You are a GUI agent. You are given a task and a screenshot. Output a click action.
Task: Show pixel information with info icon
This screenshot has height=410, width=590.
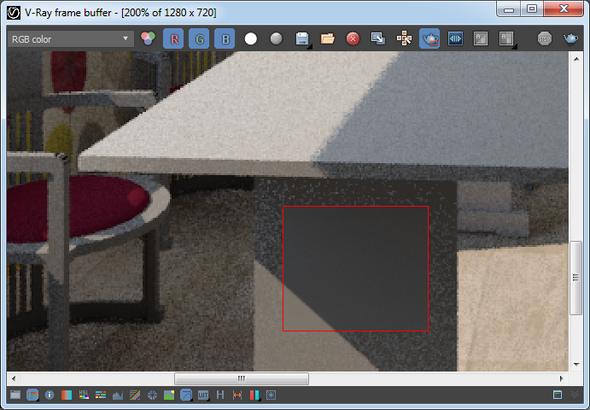click(49, 395)
